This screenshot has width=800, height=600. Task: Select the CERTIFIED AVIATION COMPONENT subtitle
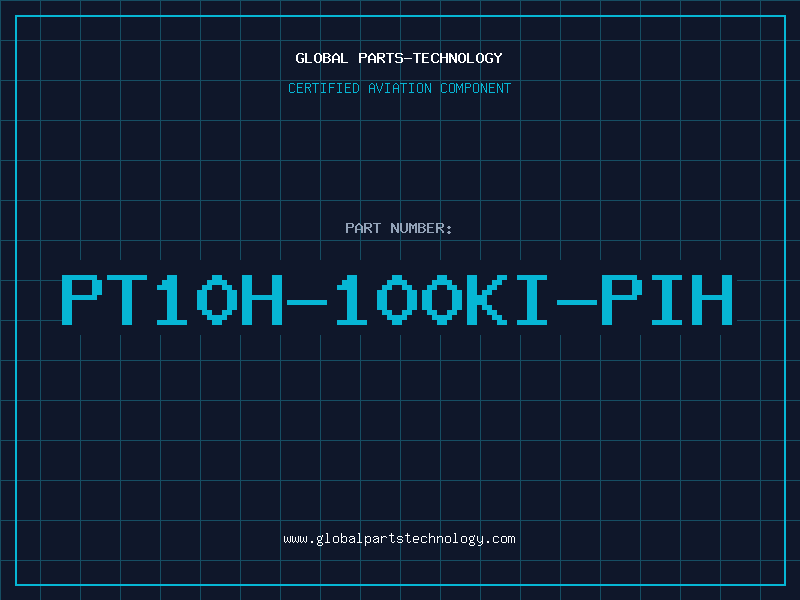click(399, 88)
